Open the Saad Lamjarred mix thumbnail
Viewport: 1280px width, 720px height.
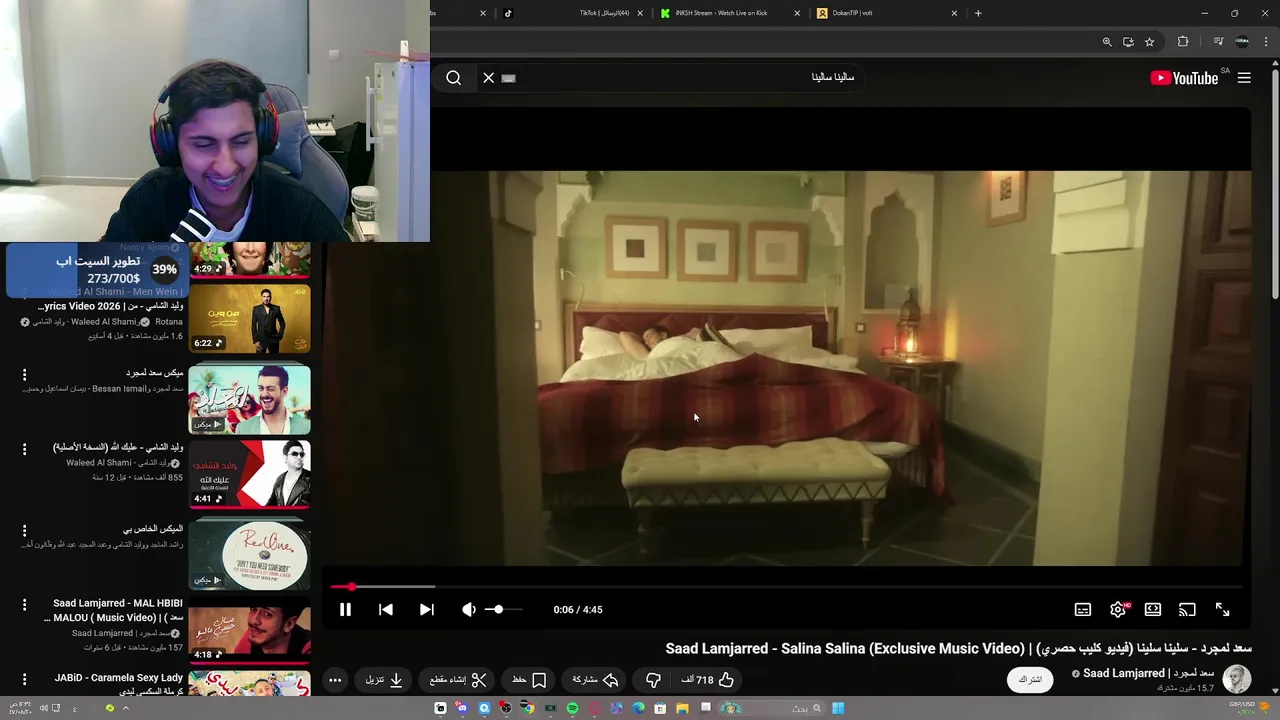(250, 398)
